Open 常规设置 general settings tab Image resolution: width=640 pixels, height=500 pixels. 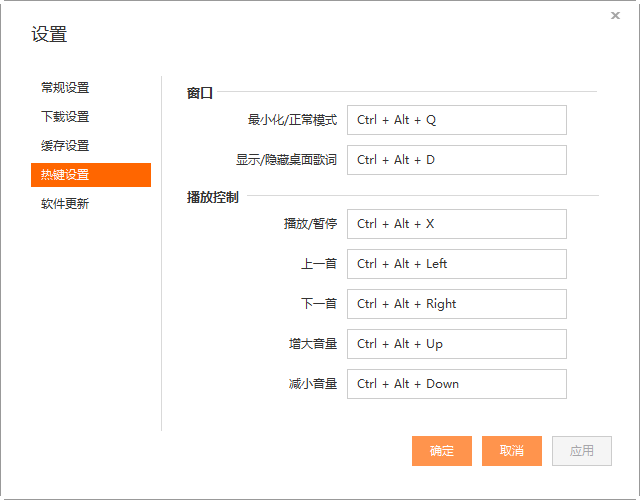(x=66, y=88)
